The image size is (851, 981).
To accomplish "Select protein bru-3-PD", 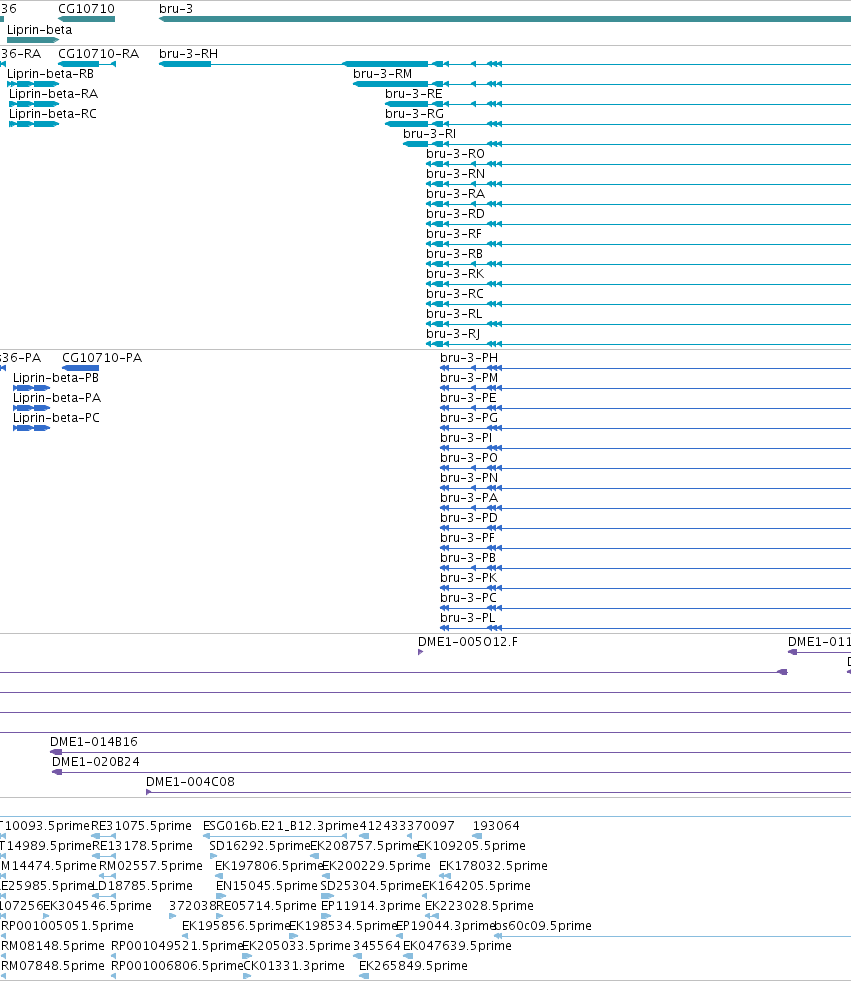I will coord(469,518).
